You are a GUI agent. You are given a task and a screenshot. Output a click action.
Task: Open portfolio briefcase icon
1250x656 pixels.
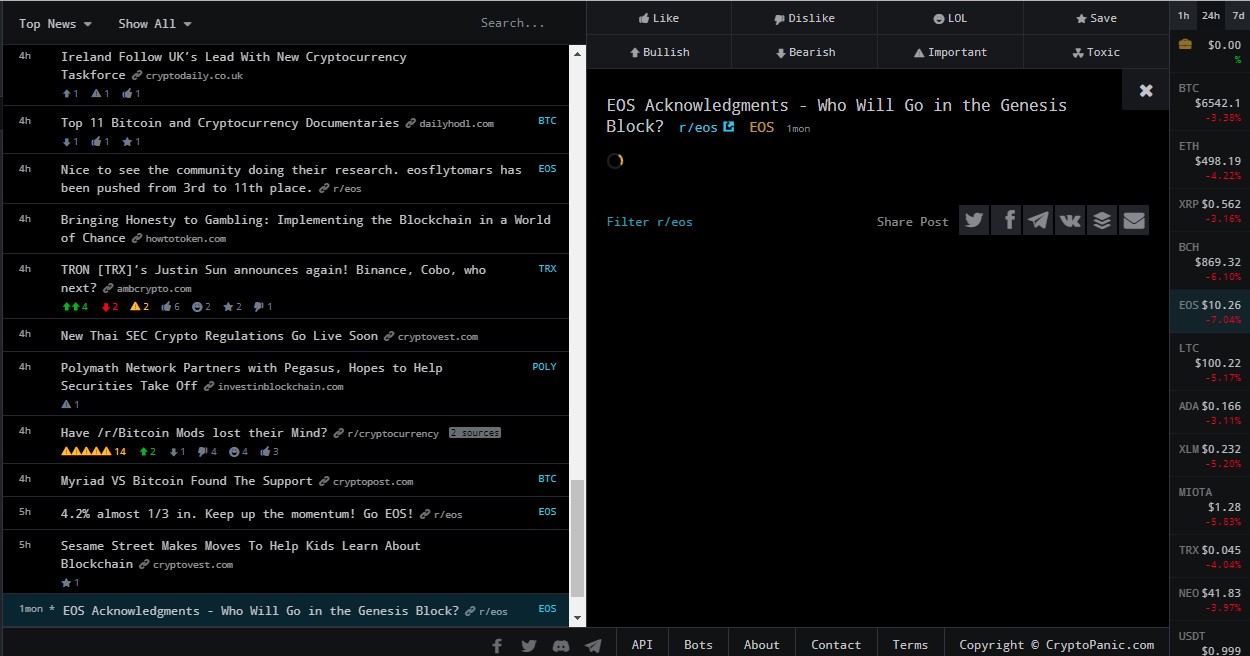(x=1185, y=44)
